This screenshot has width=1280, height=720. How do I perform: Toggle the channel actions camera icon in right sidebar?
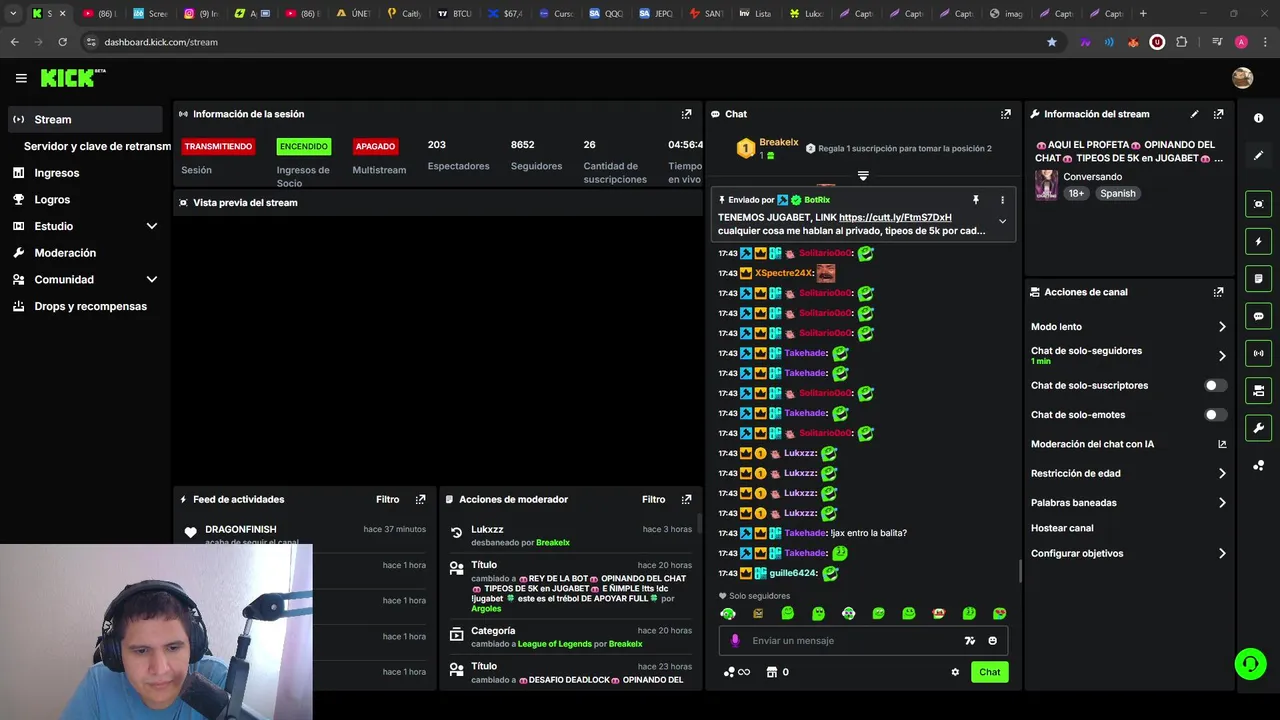tap(1258, 390)
